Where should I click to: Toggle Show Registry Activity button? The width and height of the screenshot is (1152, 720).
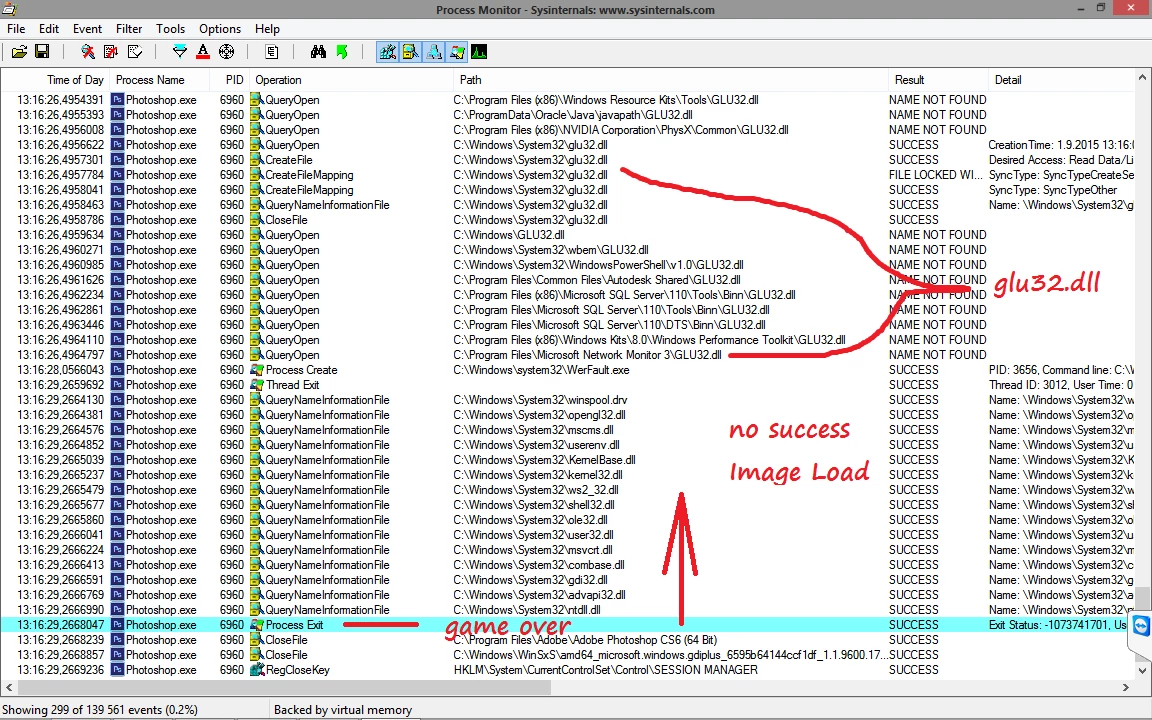tap(387, 51)
